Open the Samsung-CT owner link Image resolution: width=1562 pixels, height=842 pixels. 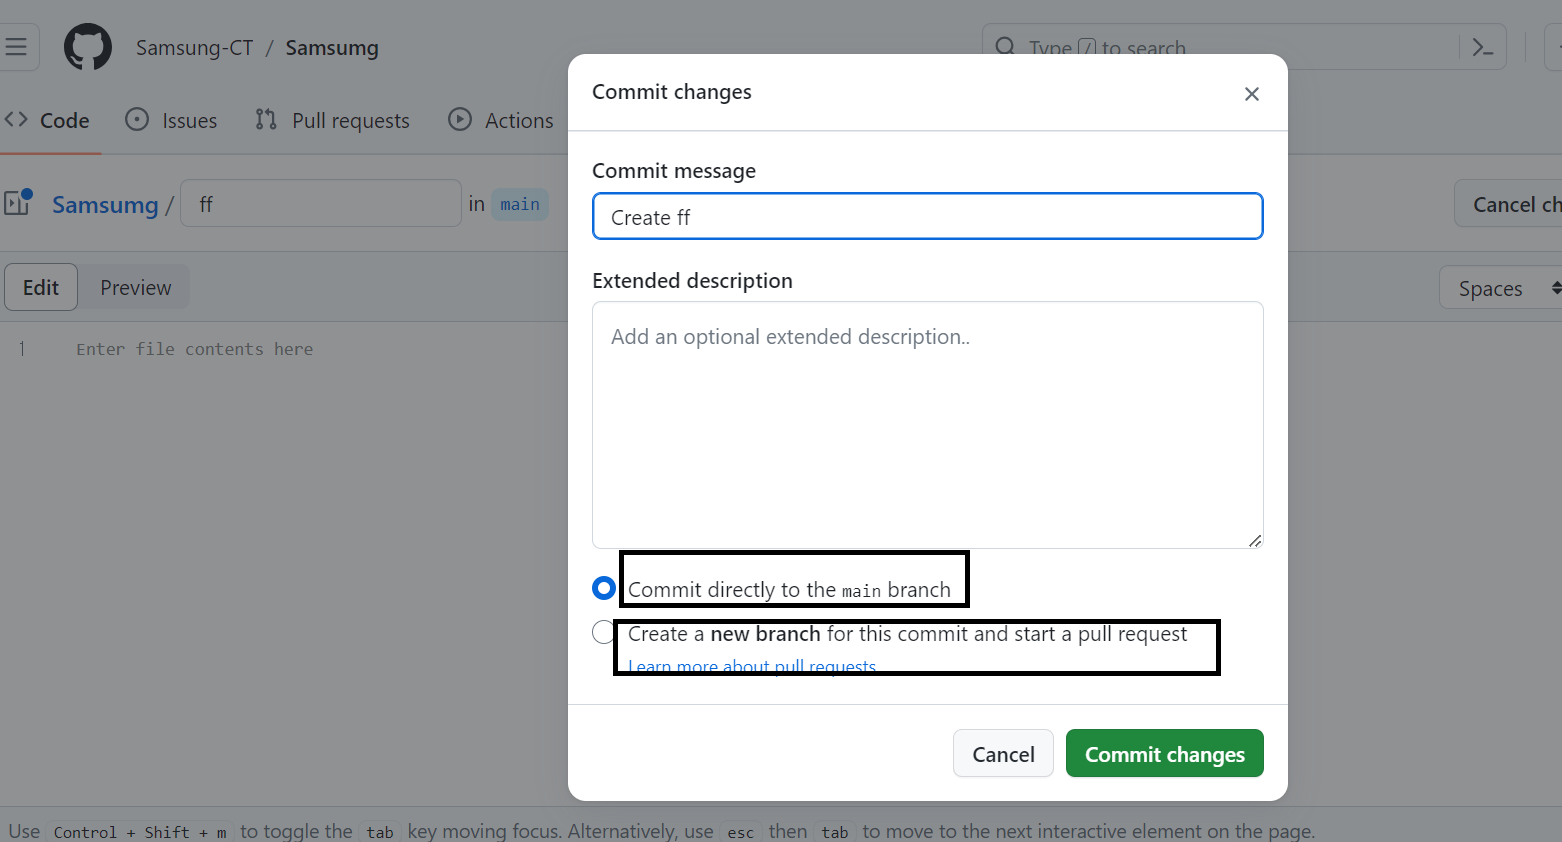point(195,48)
